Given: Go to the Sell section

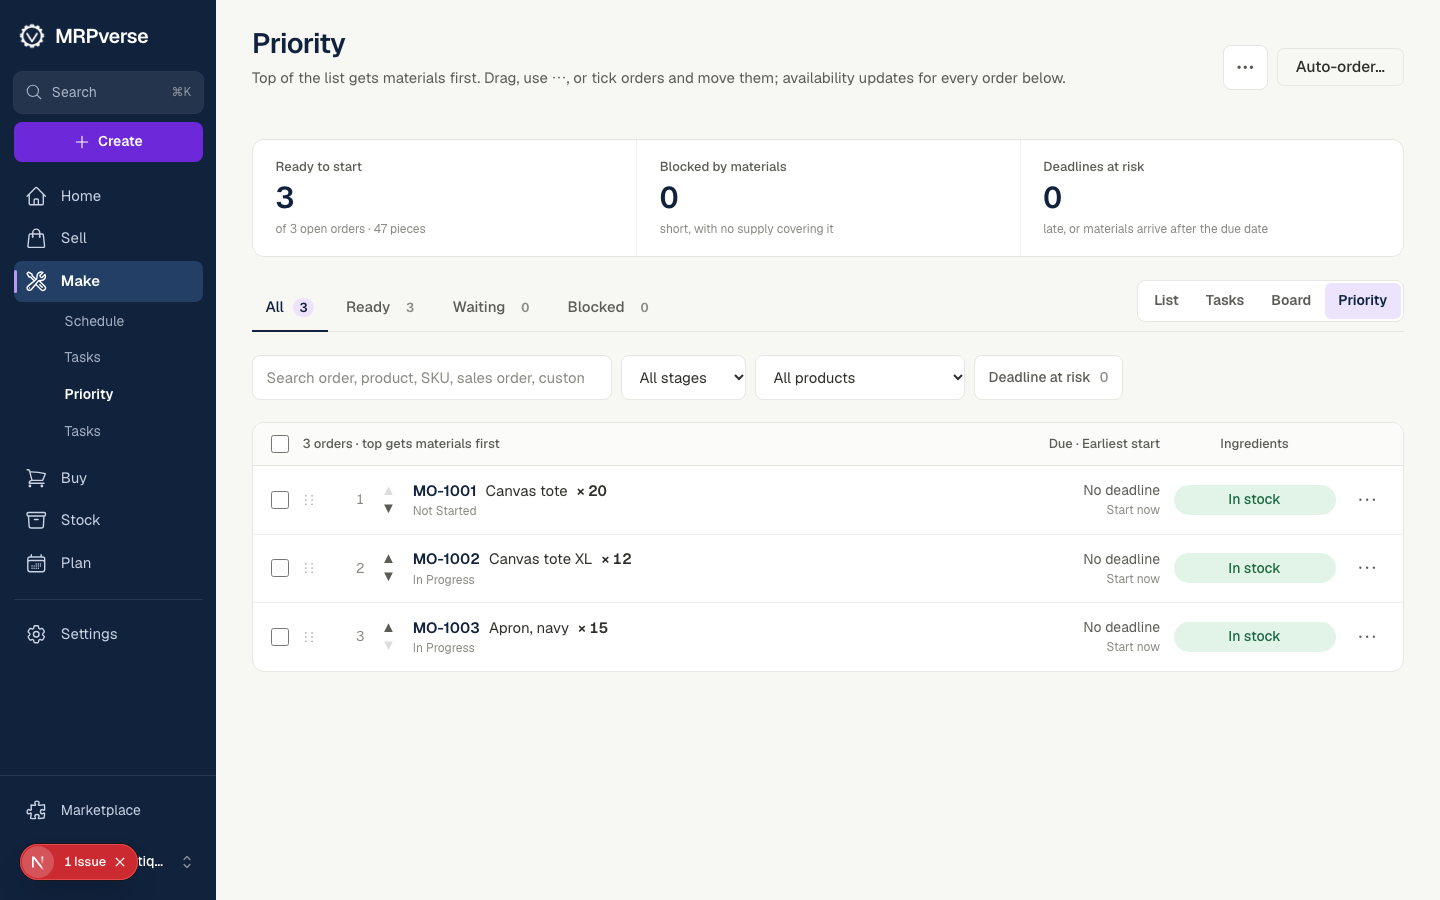Looking at the screenshot, I should tap(108, 238).
